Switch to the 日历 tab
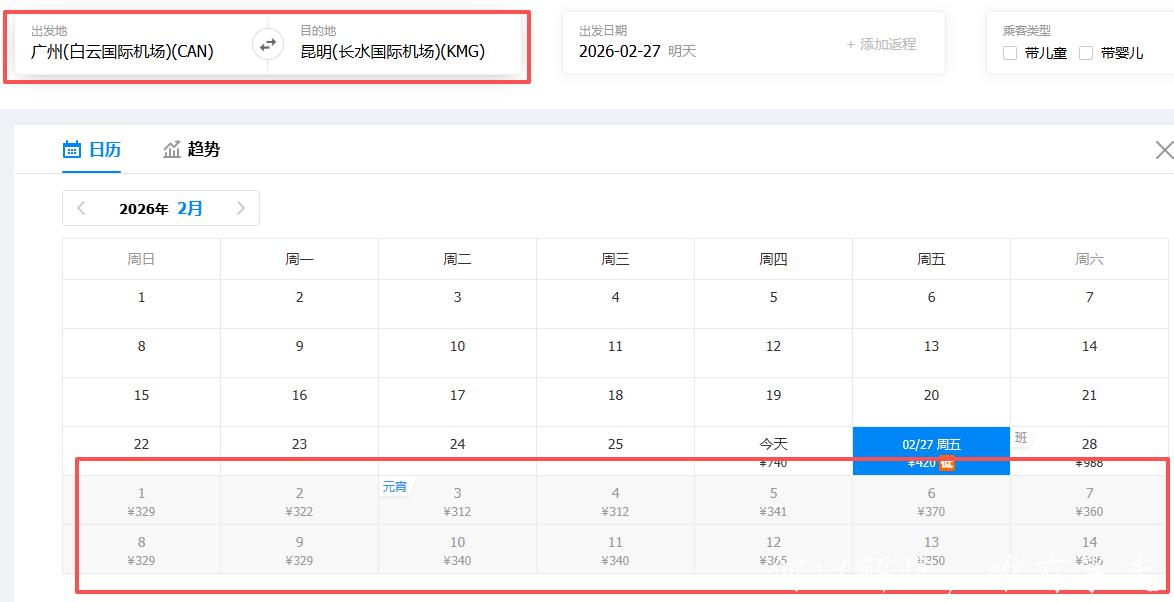 tap(105, 150)
